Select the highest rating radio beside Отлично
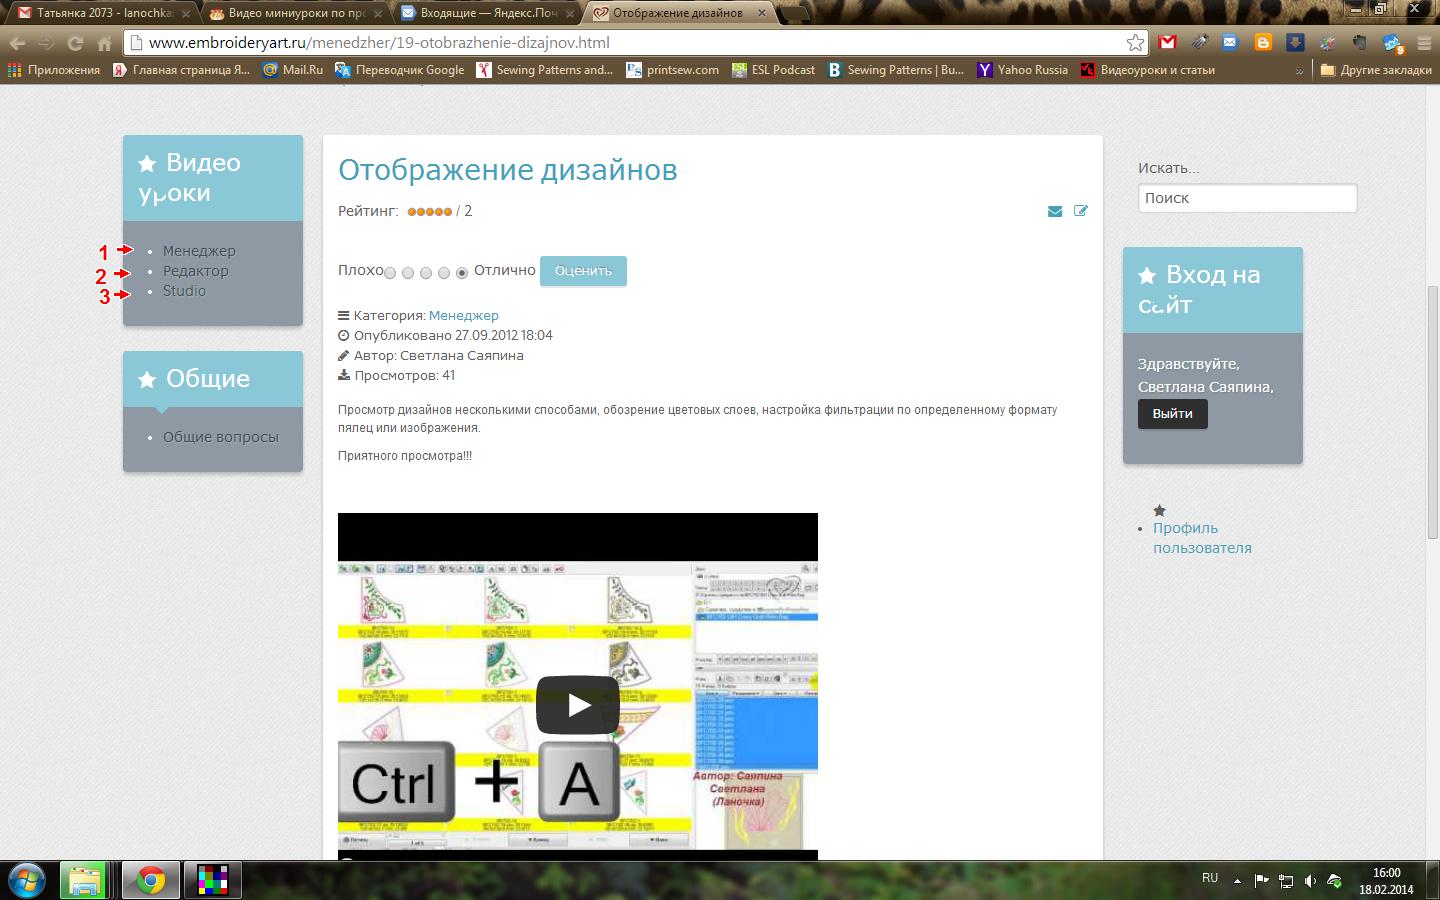Viewport: 1440px width, 900px height. 462,273
